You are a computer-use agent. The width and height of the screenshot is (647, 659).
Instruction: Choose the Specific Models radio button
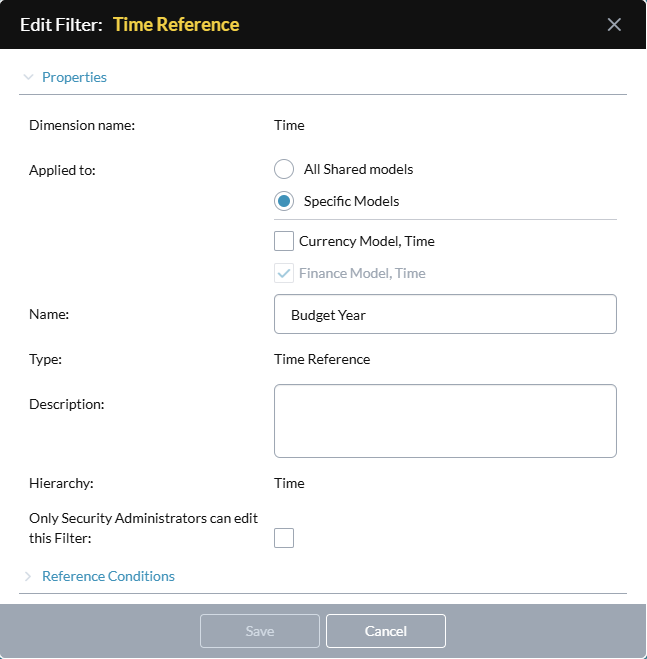(284, 201)
